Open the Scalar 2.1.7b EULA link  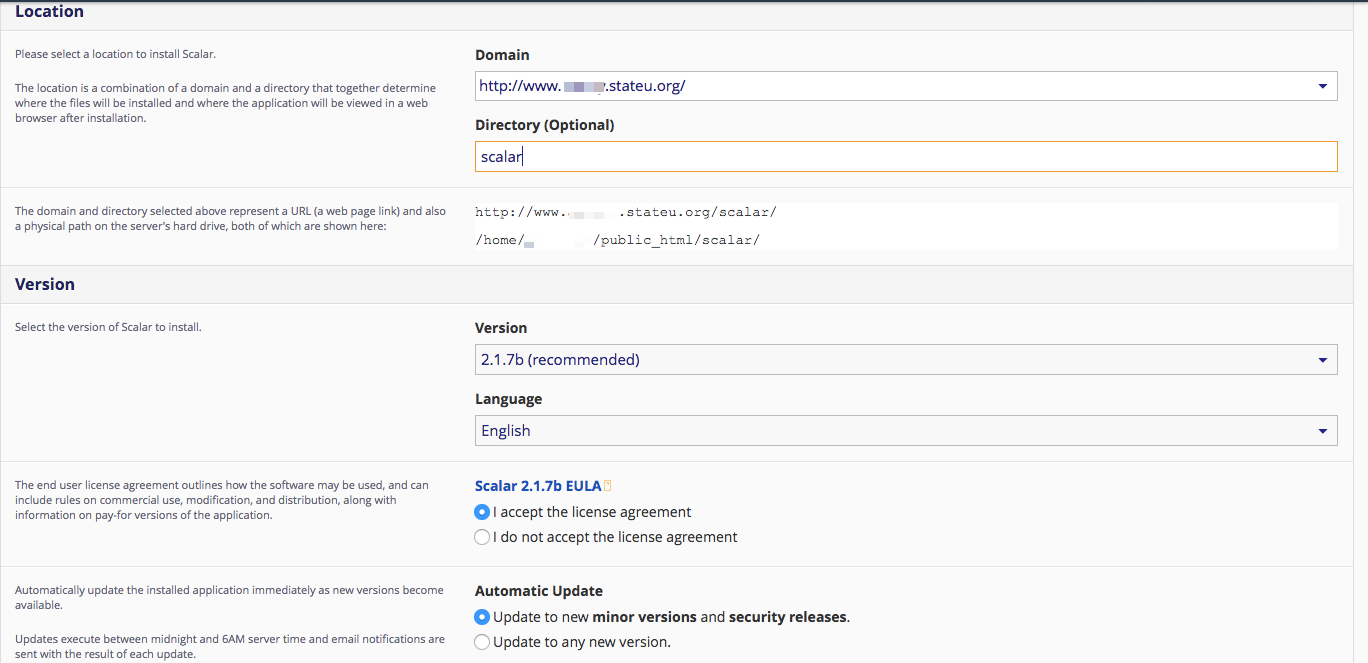point(538,486)
